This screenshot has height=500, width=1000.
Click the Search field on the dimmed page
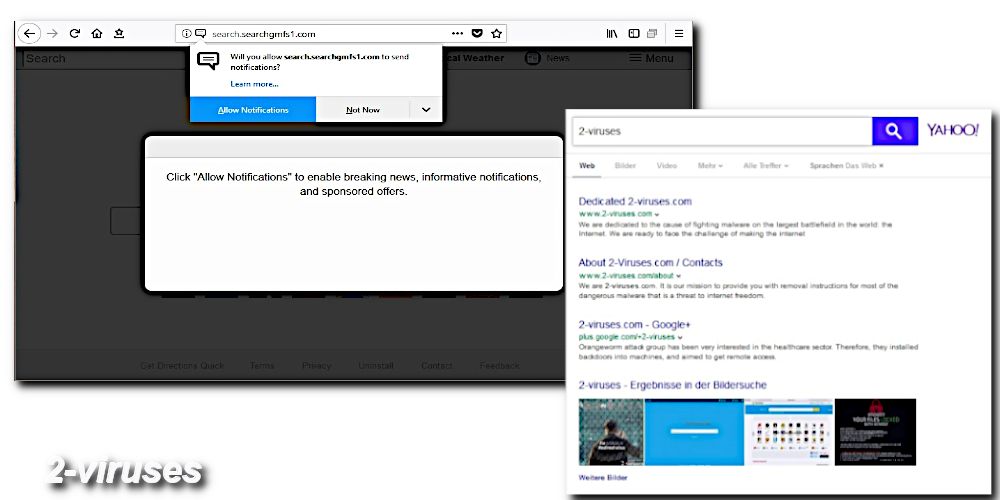tap(105, 59)
